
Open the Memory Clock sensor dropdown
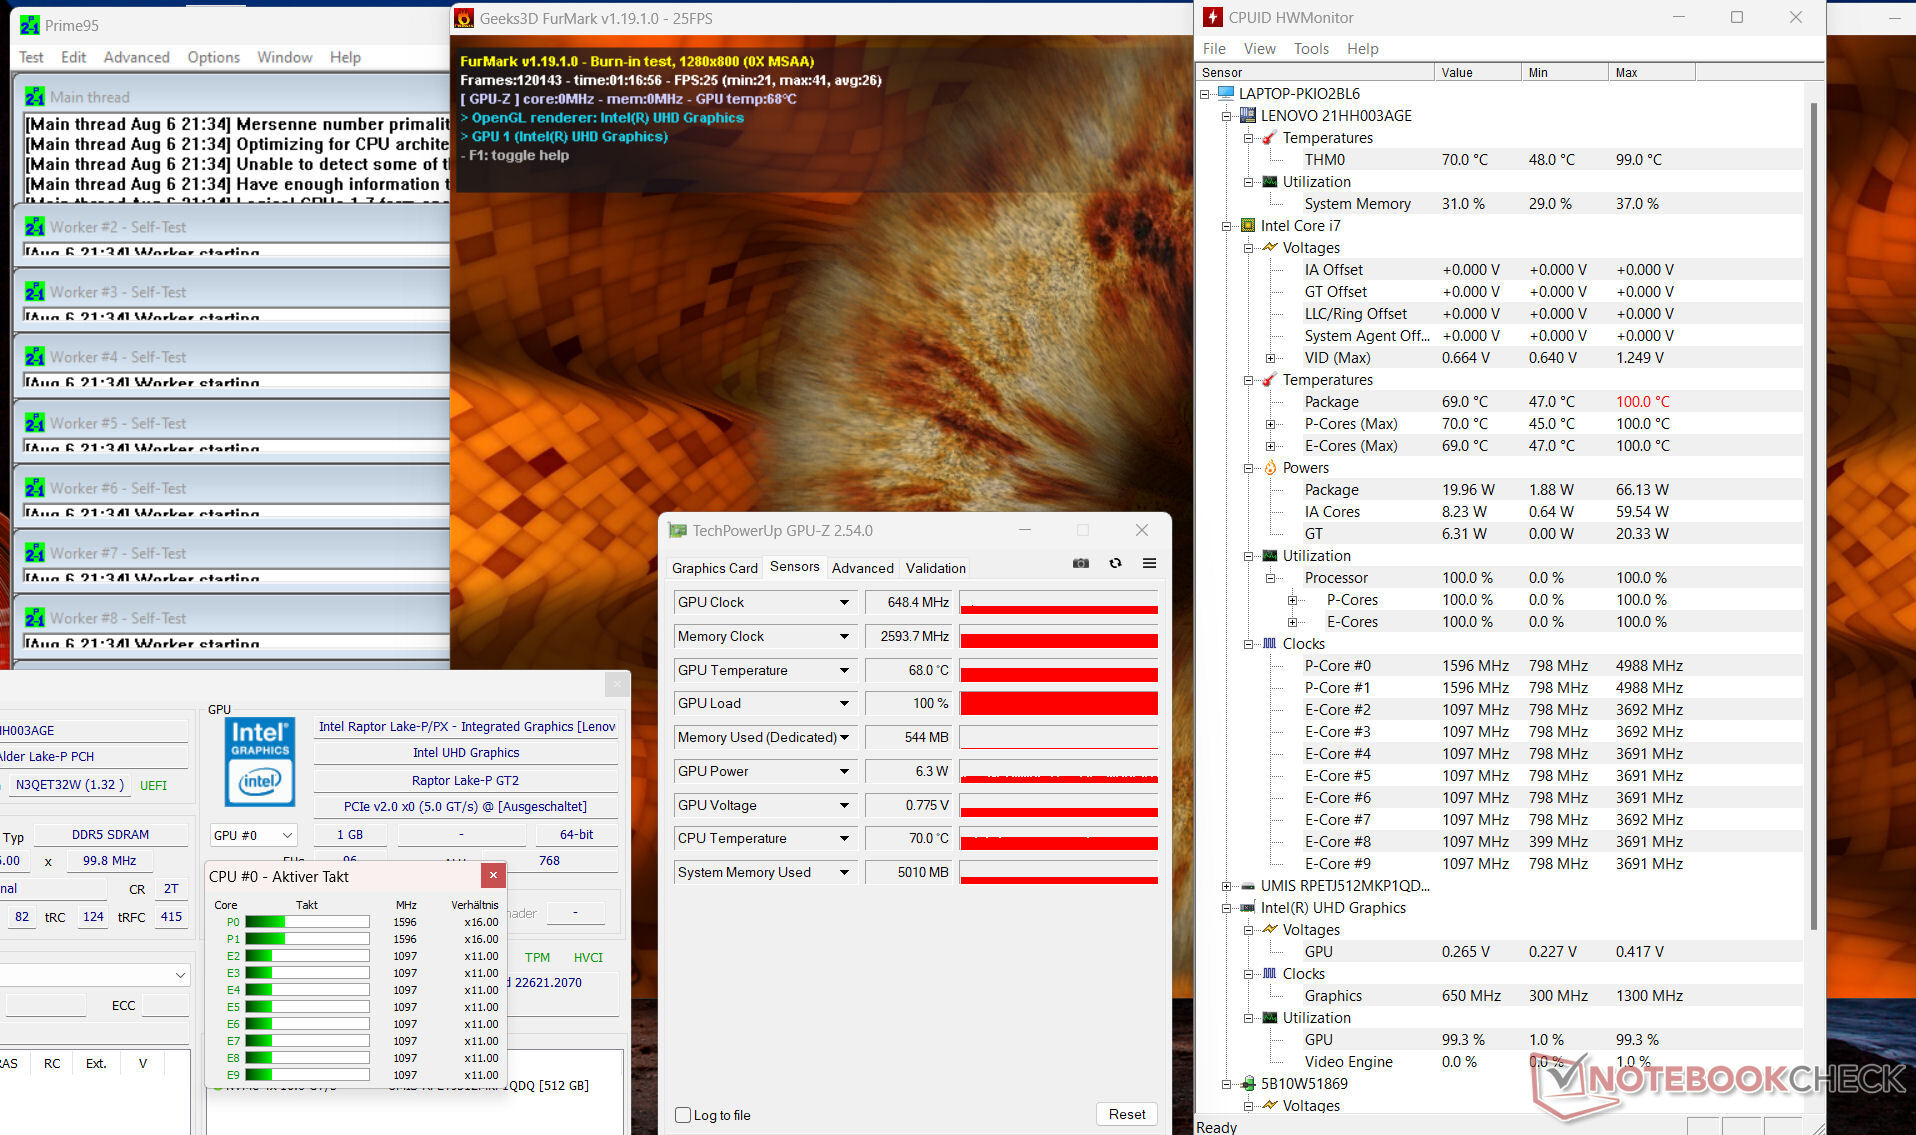[844, 636]
